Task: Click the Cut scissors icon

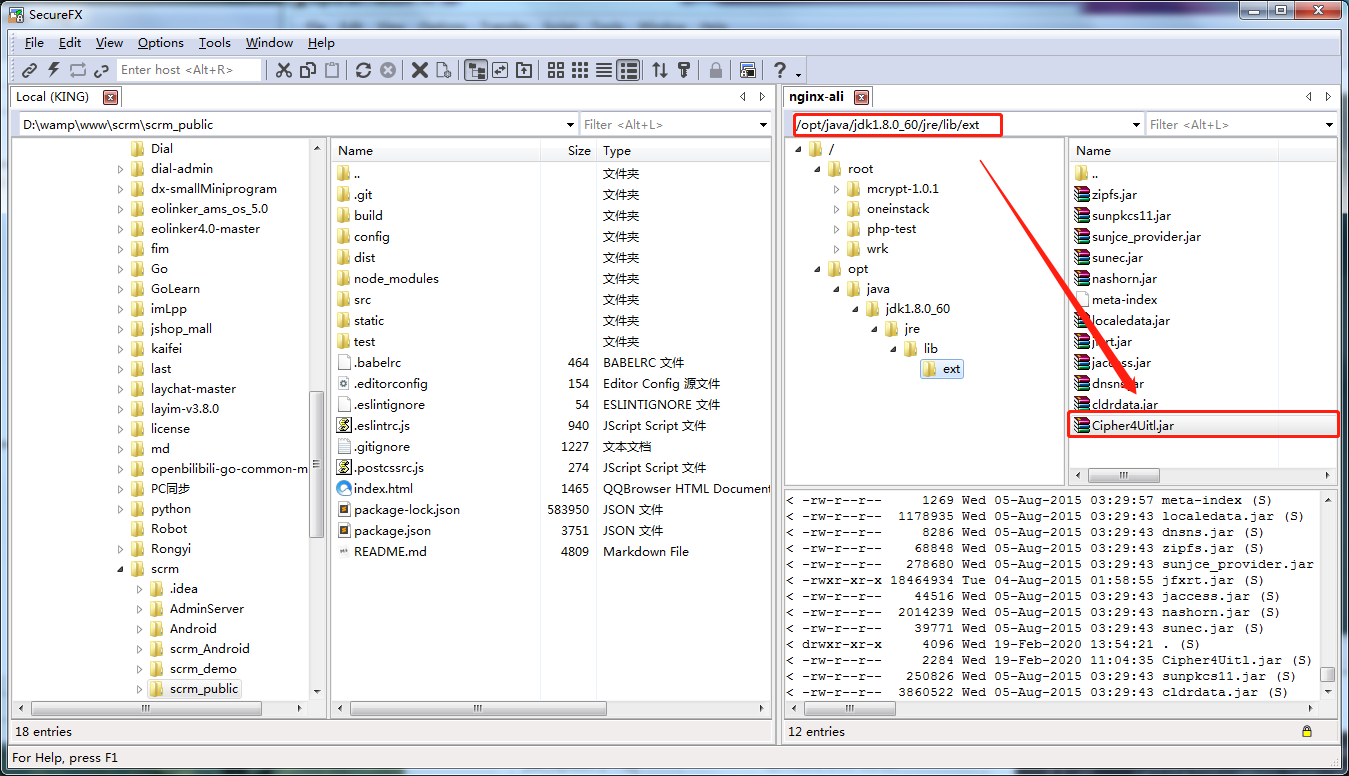Action: tap(284, 70)
